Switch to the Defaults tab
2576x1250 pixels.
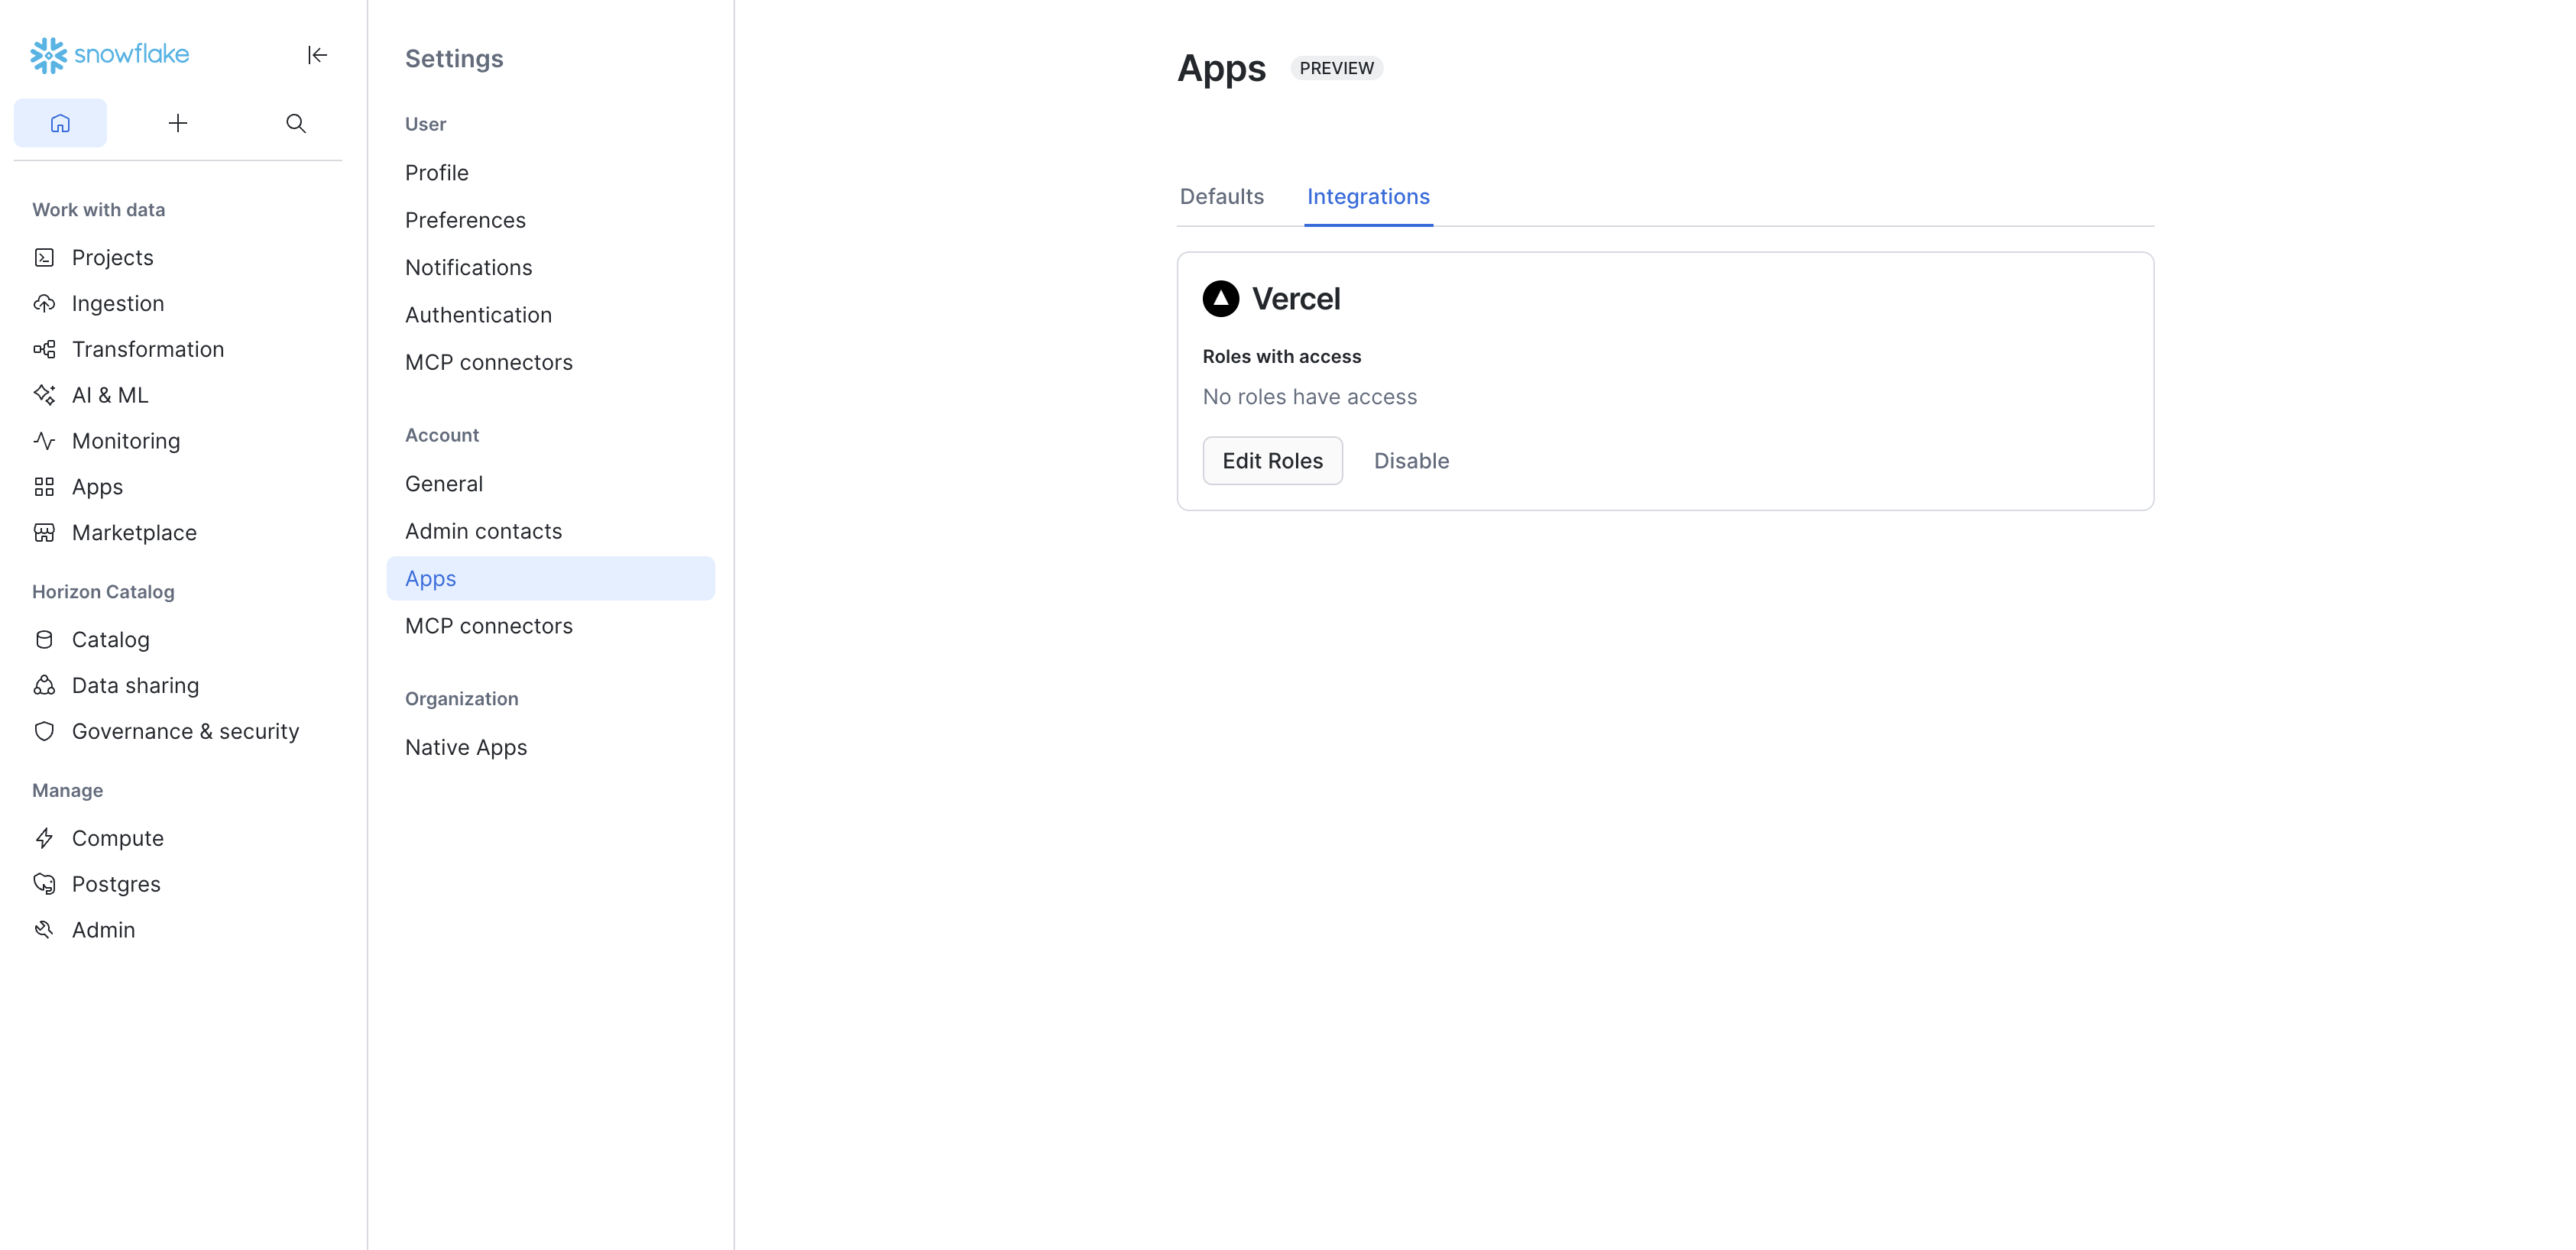pyautogui.click(x=1221, y=197)
